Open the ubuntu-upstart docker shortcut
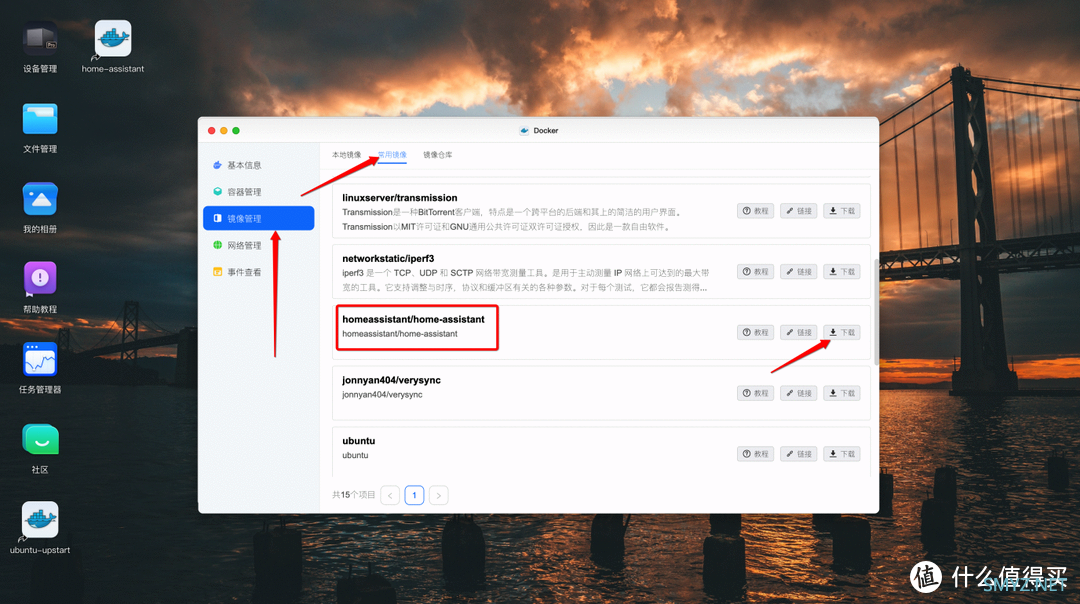The height and width of the screenshot is (604, 1080). [x=40, y=520]
